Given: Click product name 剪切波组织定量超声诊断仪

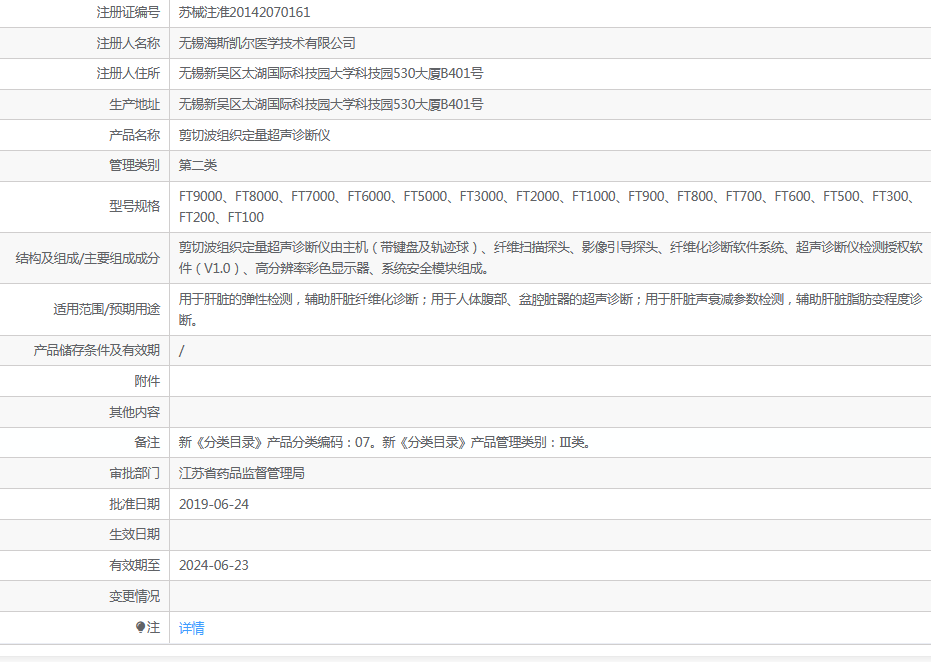Looking at the screenshot, I should pyautogui.click(x=255, y=135).
